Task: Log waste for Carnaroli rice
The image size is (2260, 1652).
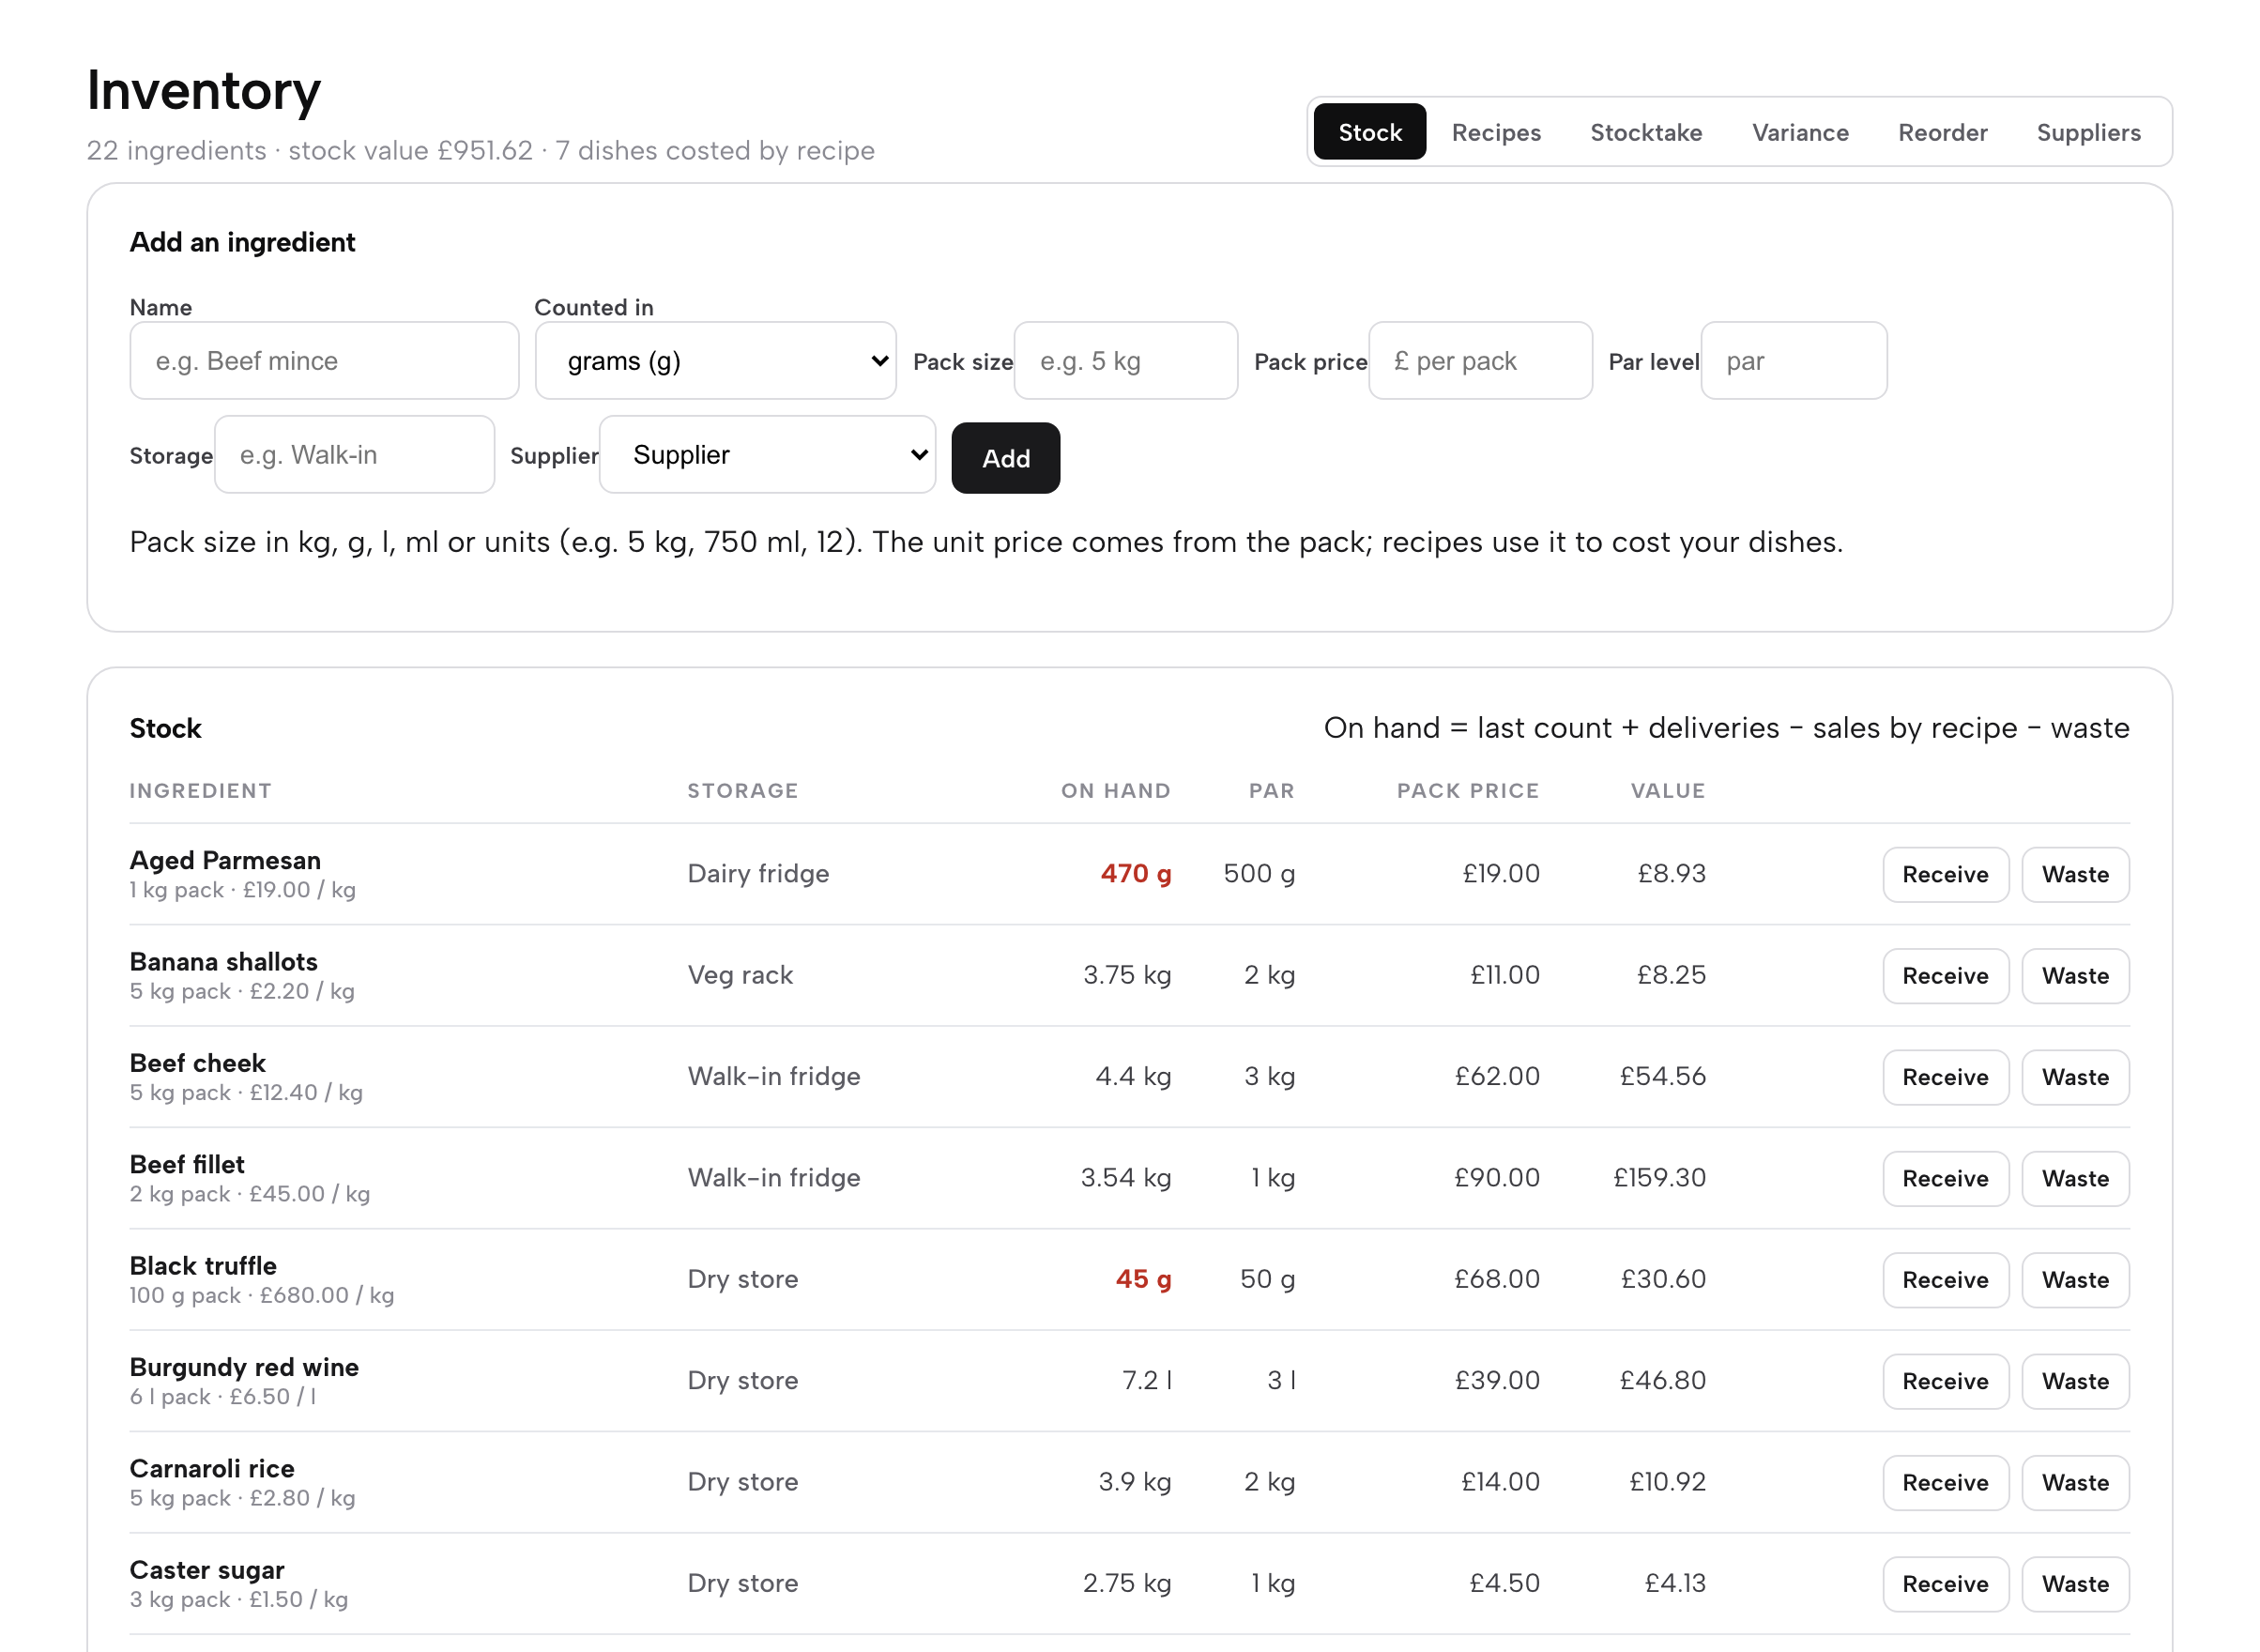Action: coord(2074,1482)
